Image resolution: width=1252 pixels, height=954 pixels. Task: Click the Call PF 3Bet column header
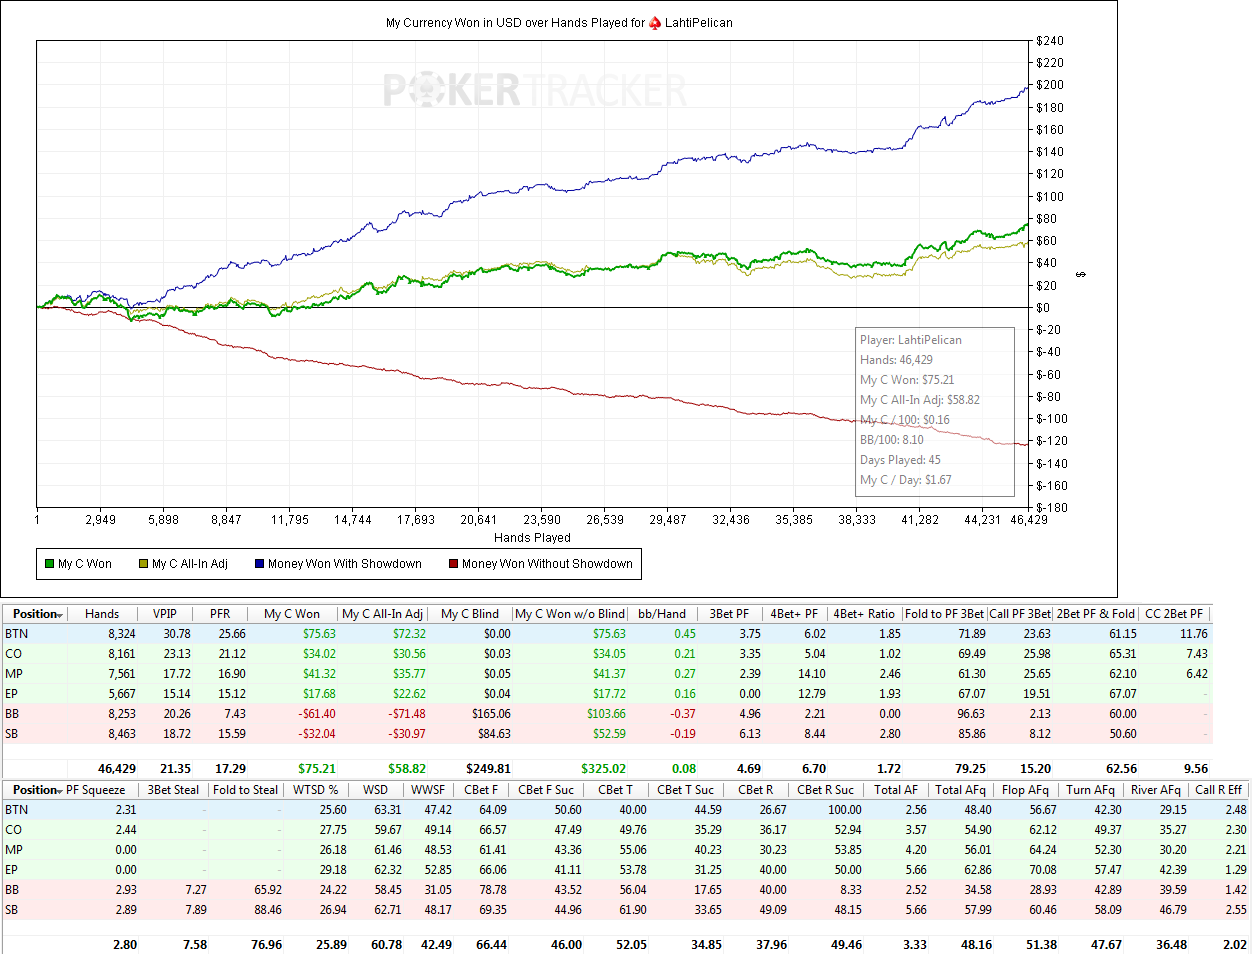tap(1020, 614)
